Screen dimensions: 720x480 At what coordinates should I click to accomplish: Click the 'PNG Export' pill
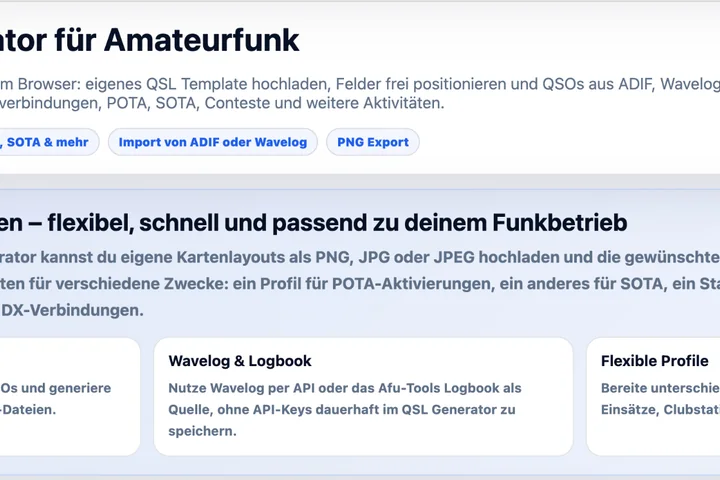tap(373, 142)
